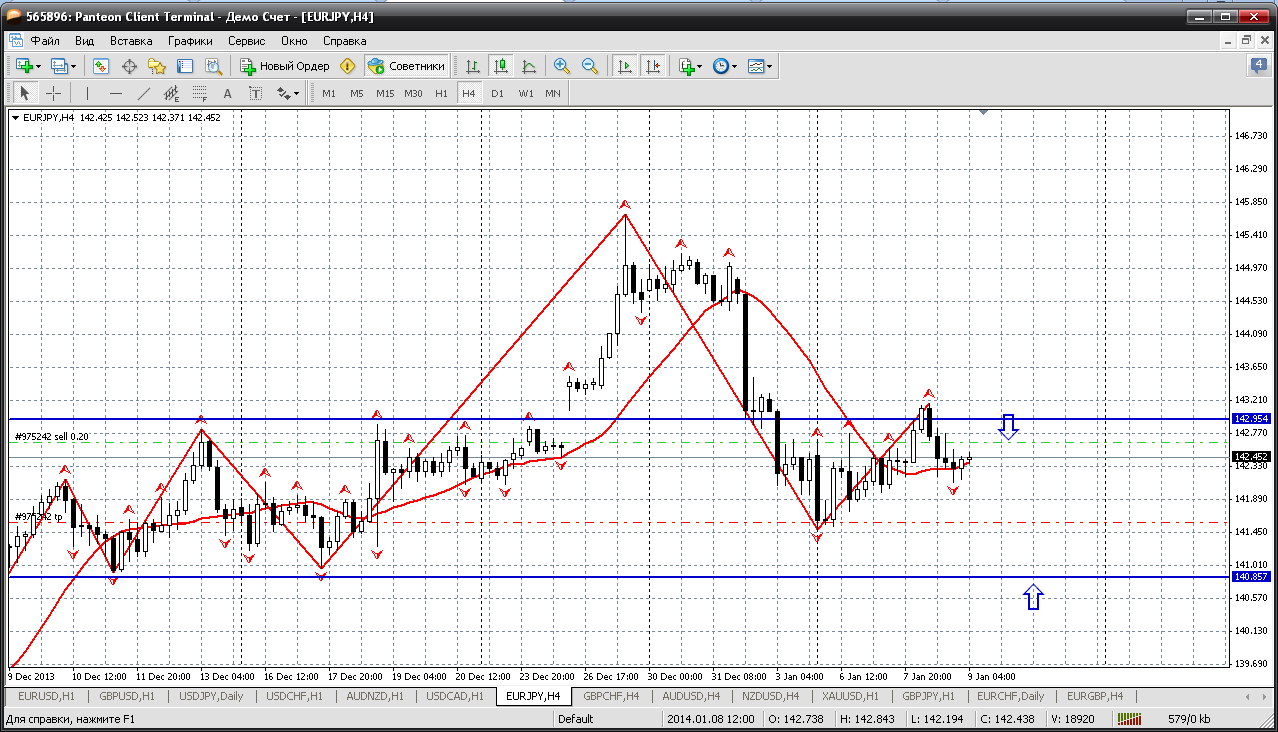Select the equidistant channel tool
Viewport: 1278px width, 732px height.
tap(172, 93)
